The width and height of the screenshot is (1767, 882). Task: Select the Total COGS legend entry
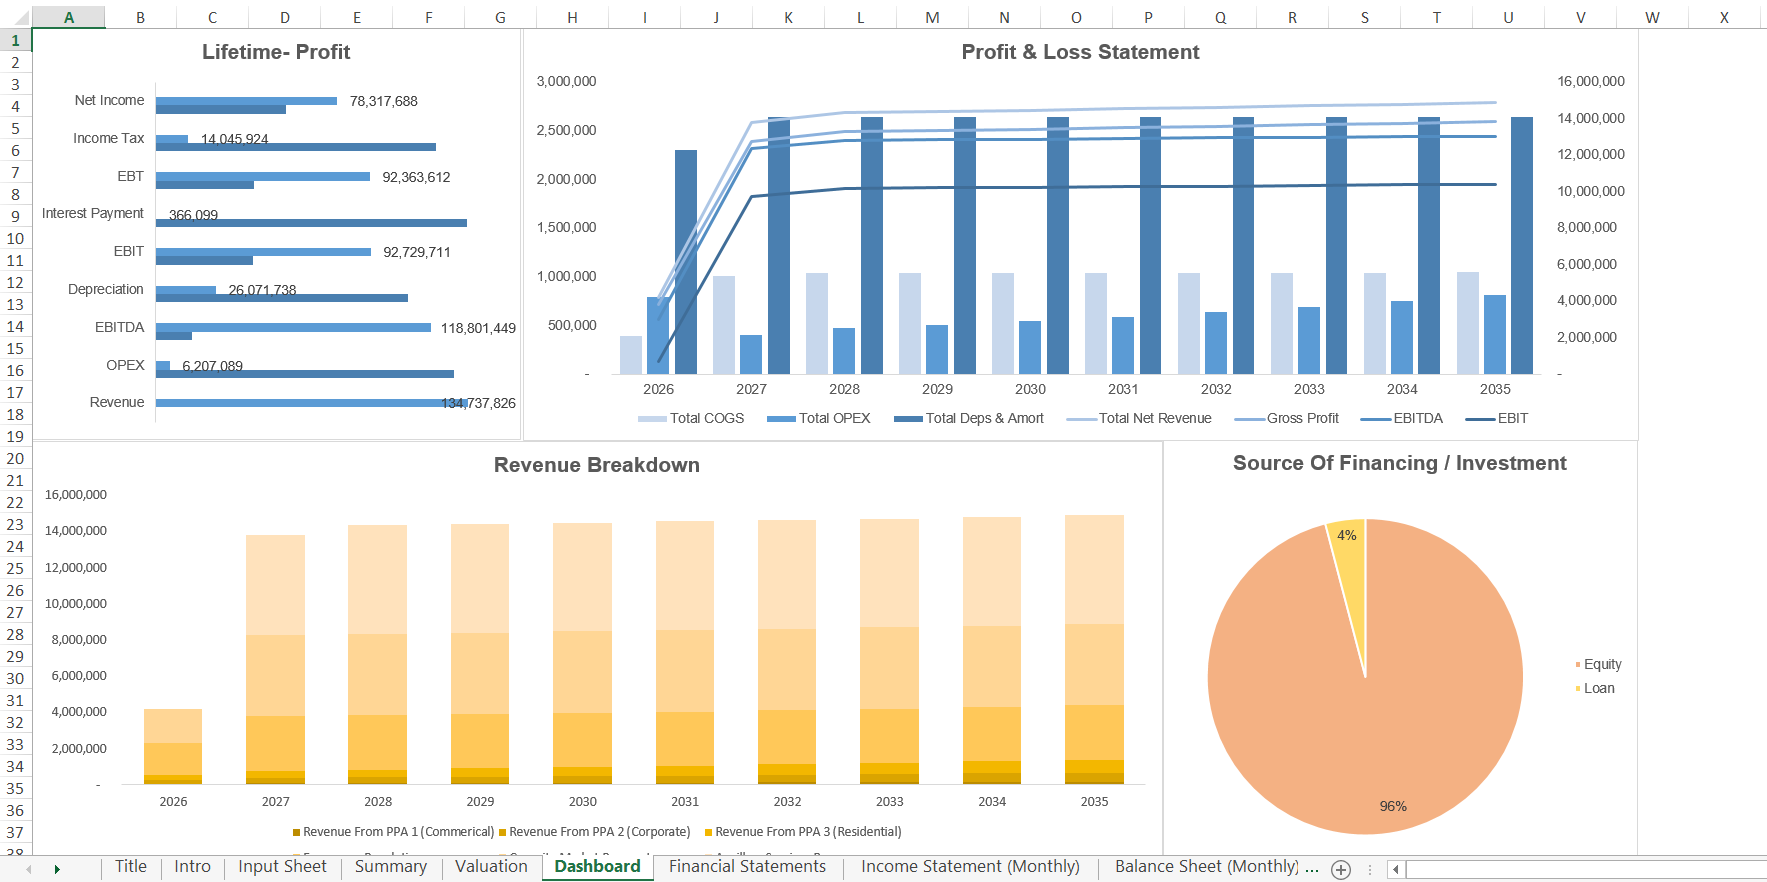(x=692, y=418)
